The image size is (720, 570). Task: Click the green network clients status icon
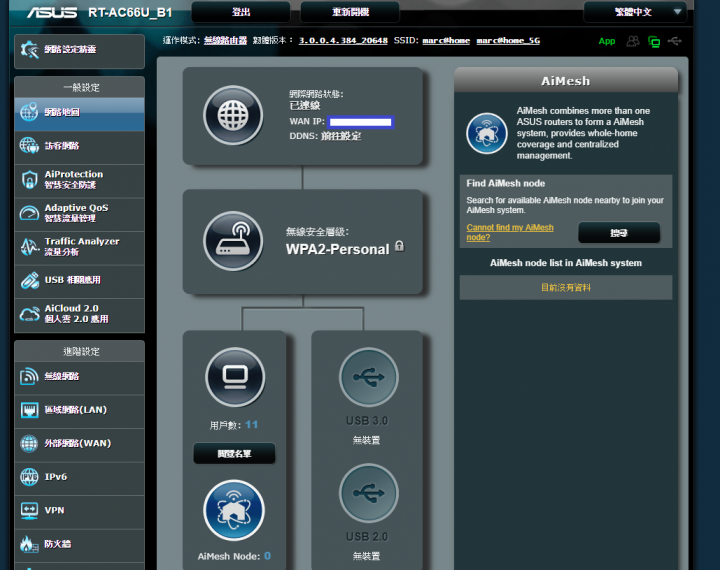pyautogui.click(x=654, y=42)
